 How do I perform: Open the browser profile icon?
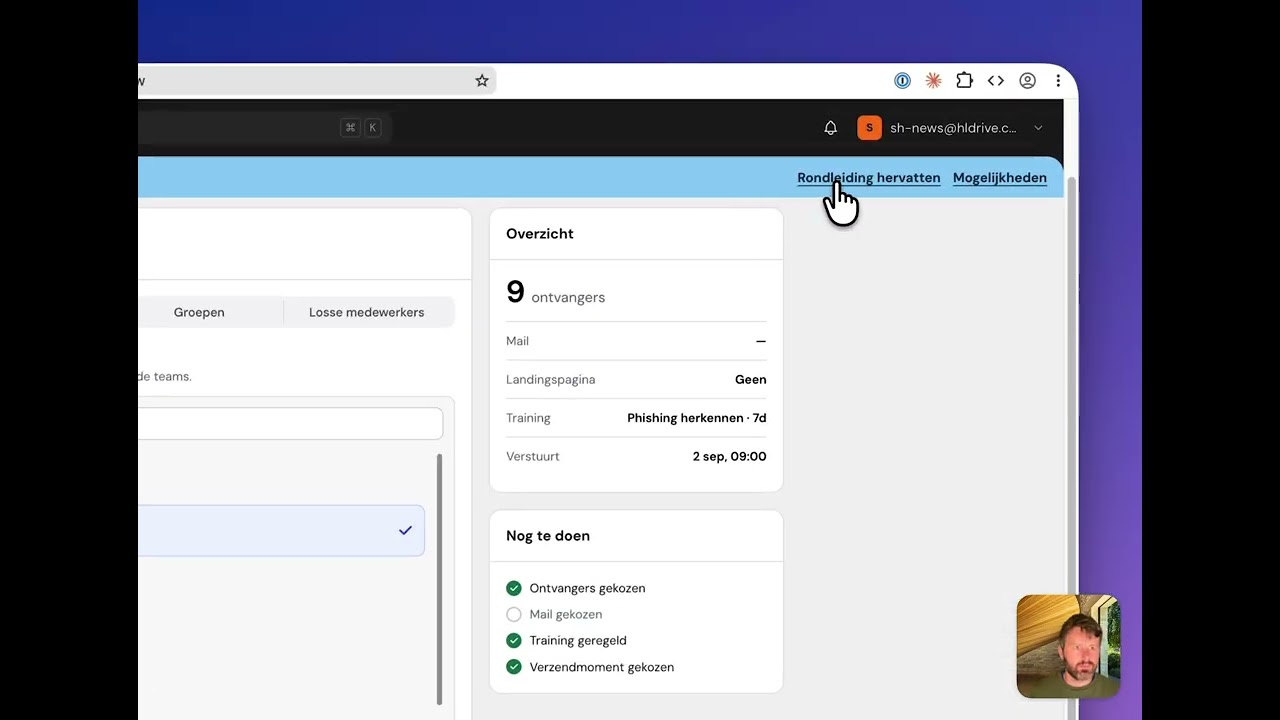click(1027, 81)
